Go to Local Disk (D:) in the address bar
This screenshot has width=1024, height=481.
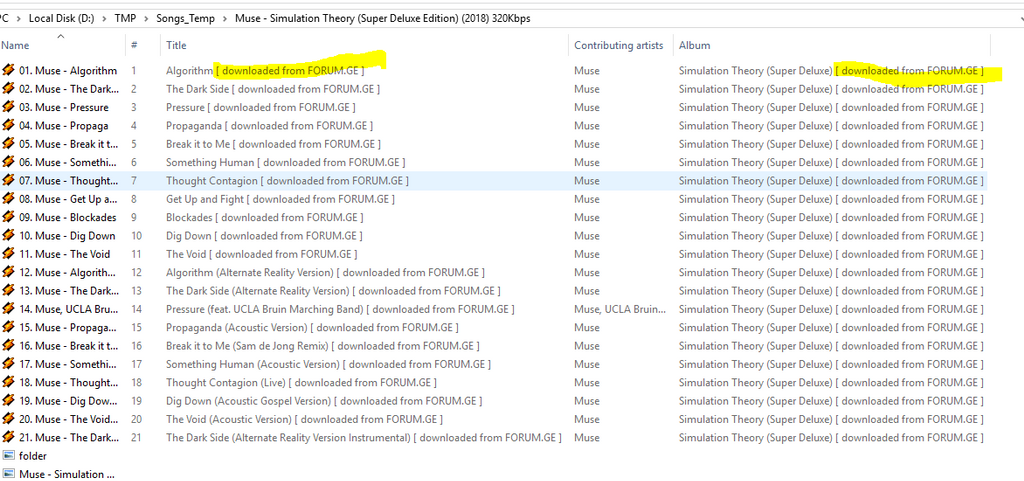(x=61, y=18)
